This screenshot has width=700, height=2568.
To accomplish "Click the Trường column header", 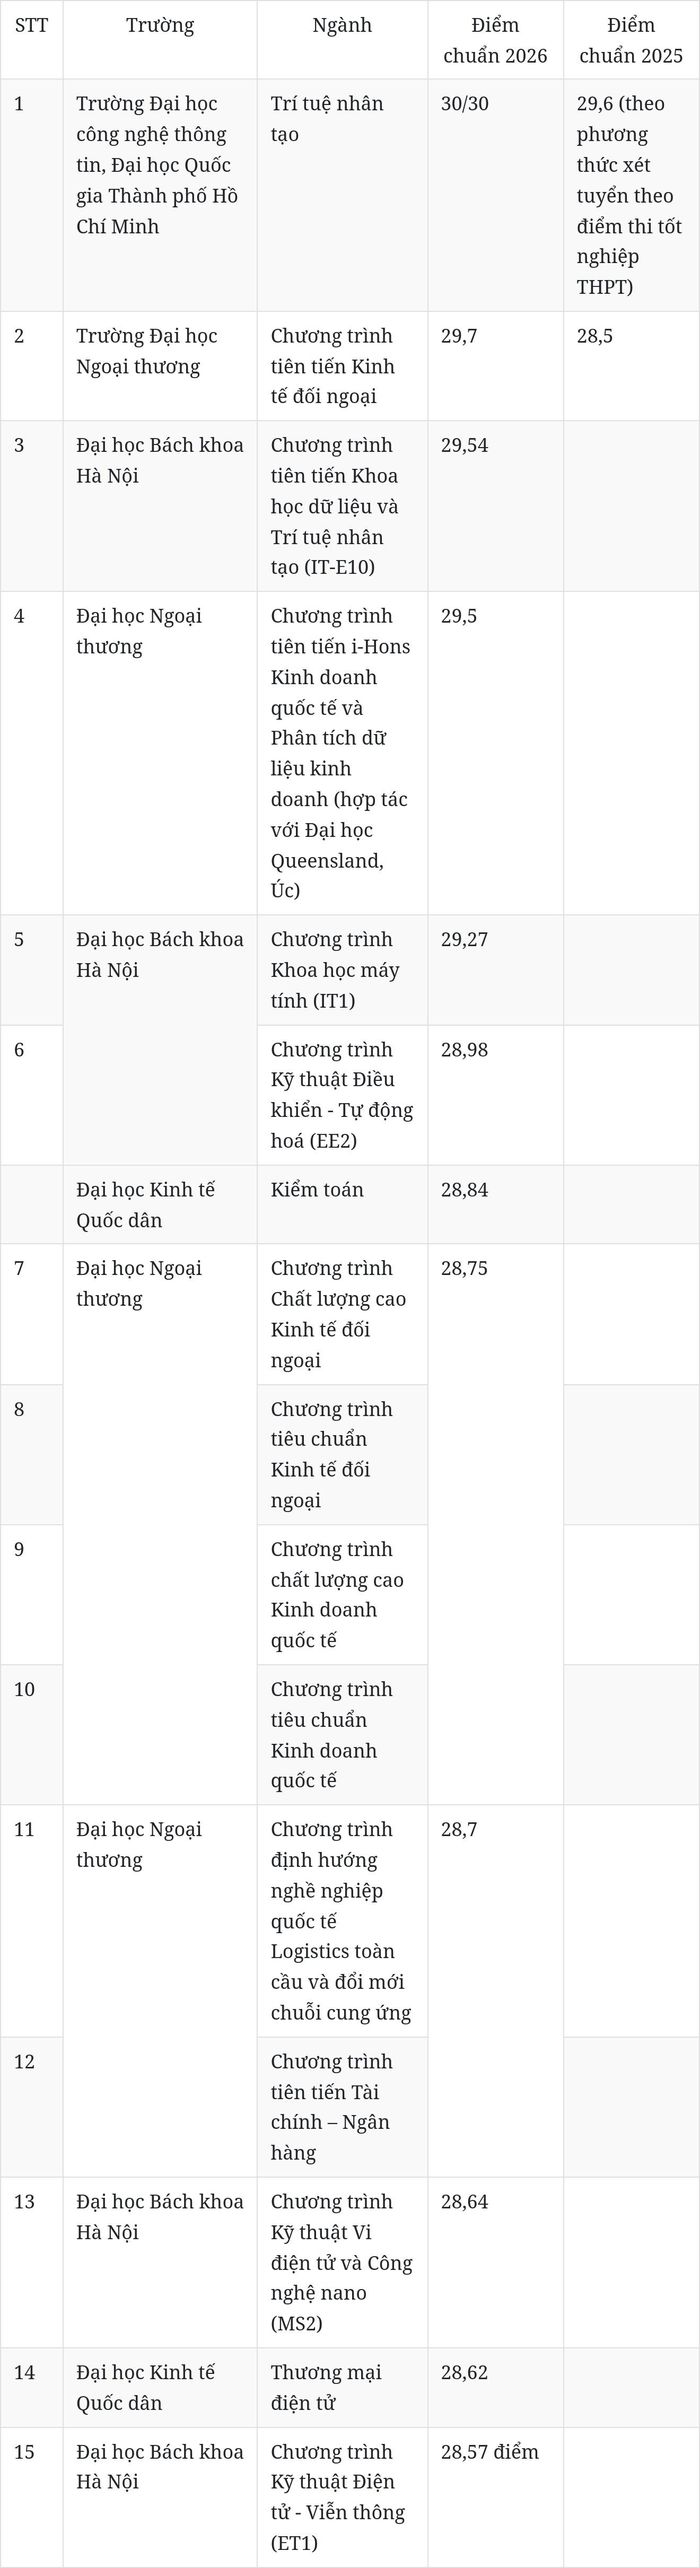I will click(x=160, y=40).
